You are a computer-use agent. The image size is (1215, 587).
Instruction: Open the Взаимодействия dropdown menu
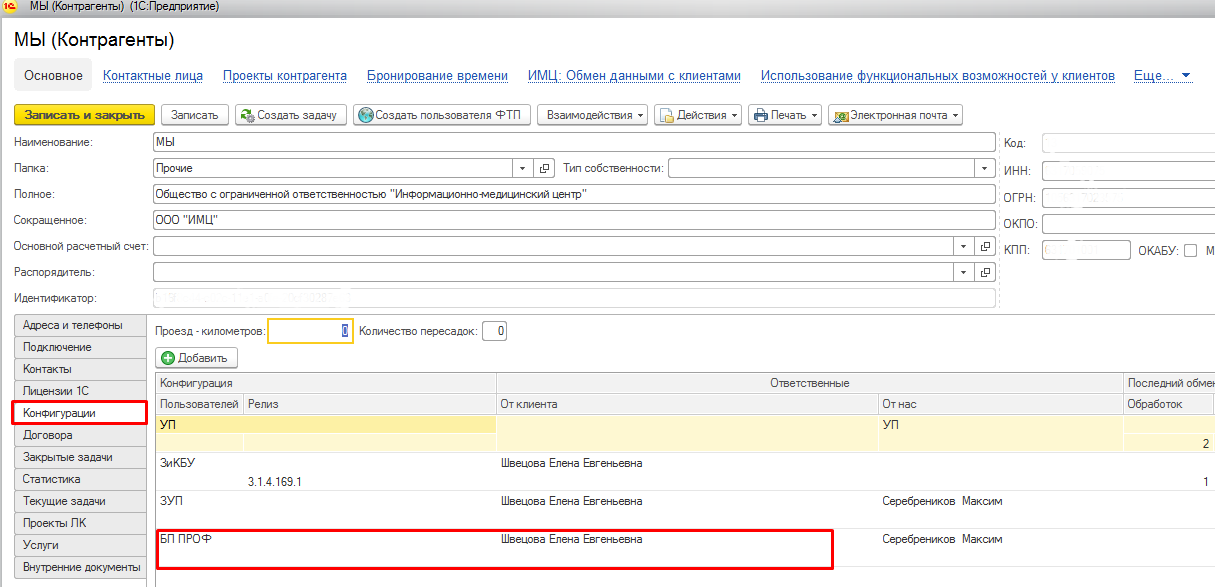[592, 115]
